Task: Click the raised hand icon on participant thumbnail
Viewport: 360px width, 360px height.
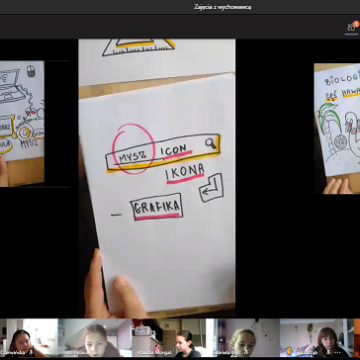Action: pyautogui.click(x=289, y=351)
